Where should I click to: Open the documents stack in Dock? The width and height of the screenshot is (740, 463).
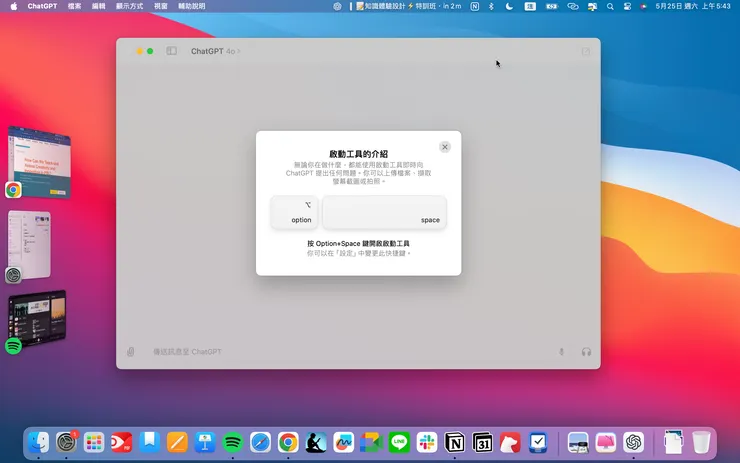click(673, 442)
